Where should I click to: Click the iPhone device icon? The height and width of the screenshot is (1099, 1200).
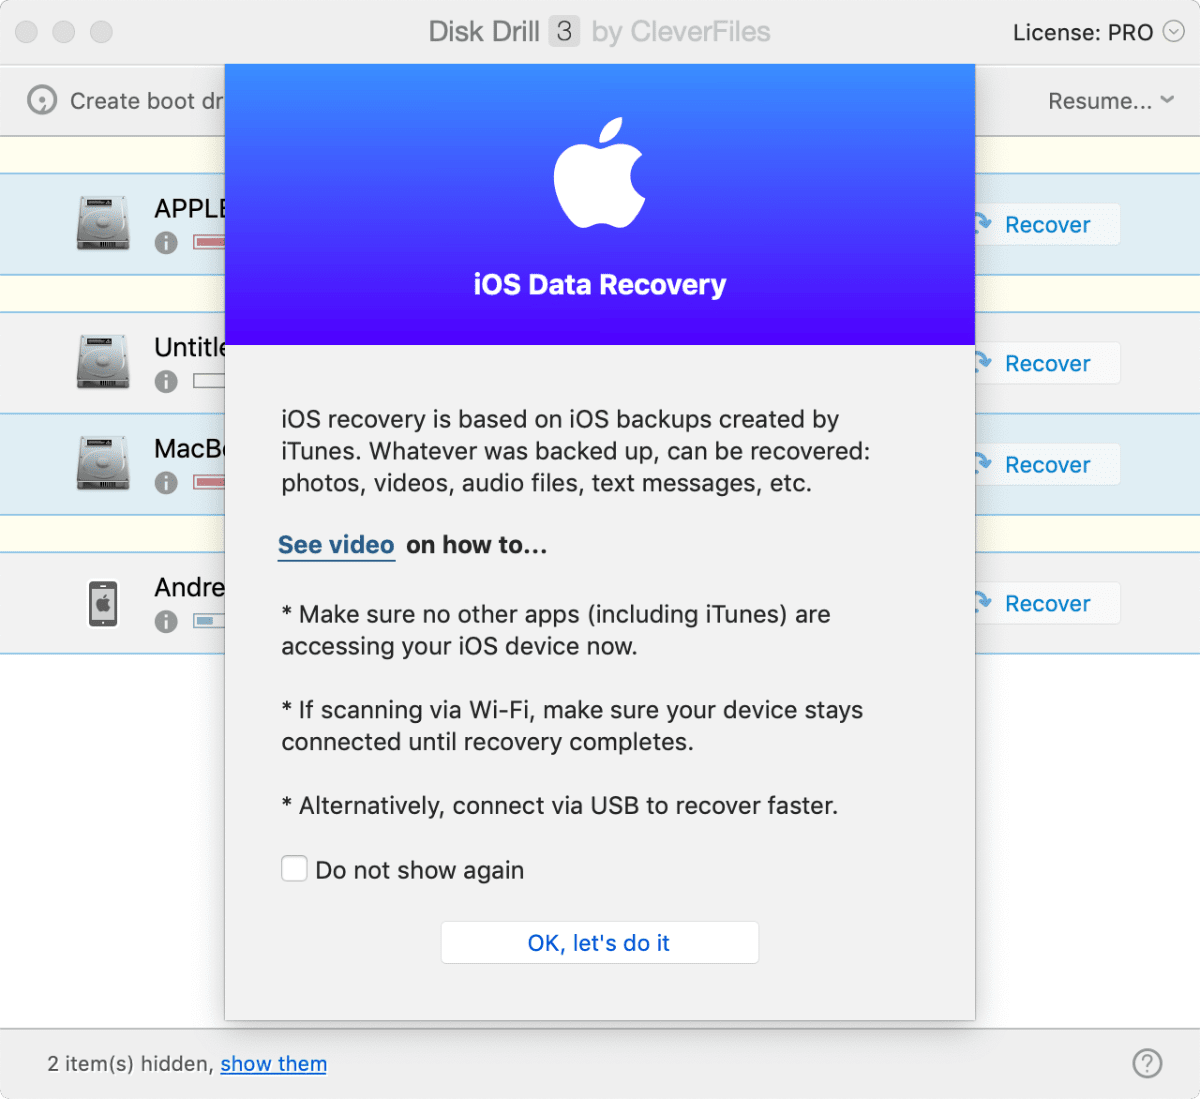click(103, 603)
